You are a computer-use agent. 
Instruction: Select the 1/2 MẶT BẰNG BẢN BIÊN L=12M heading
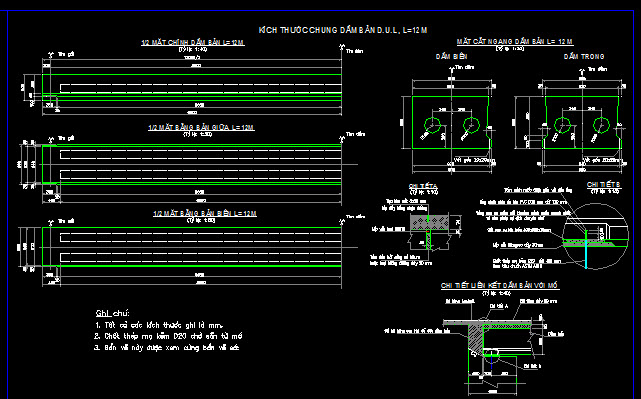coord(205,213)
